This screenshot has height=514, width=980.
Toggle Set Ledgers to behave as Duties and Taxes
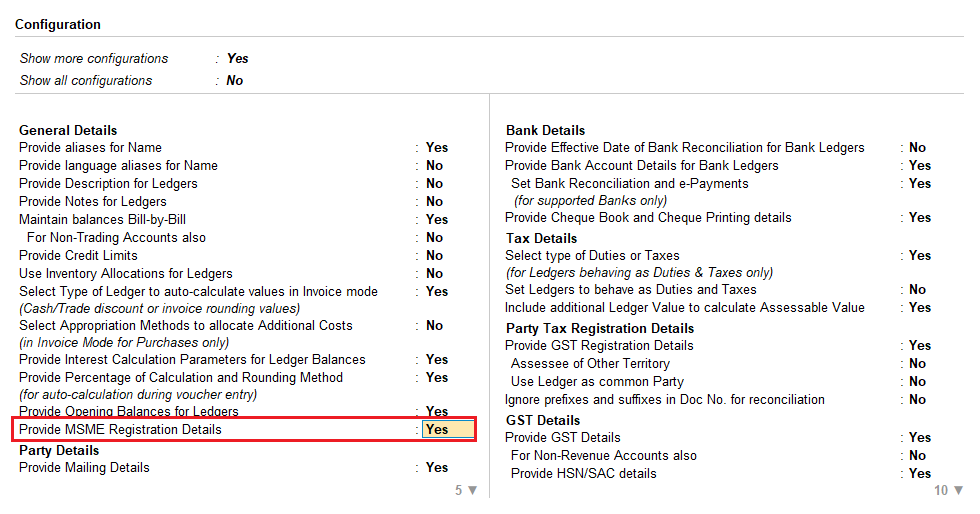[918, 290]
